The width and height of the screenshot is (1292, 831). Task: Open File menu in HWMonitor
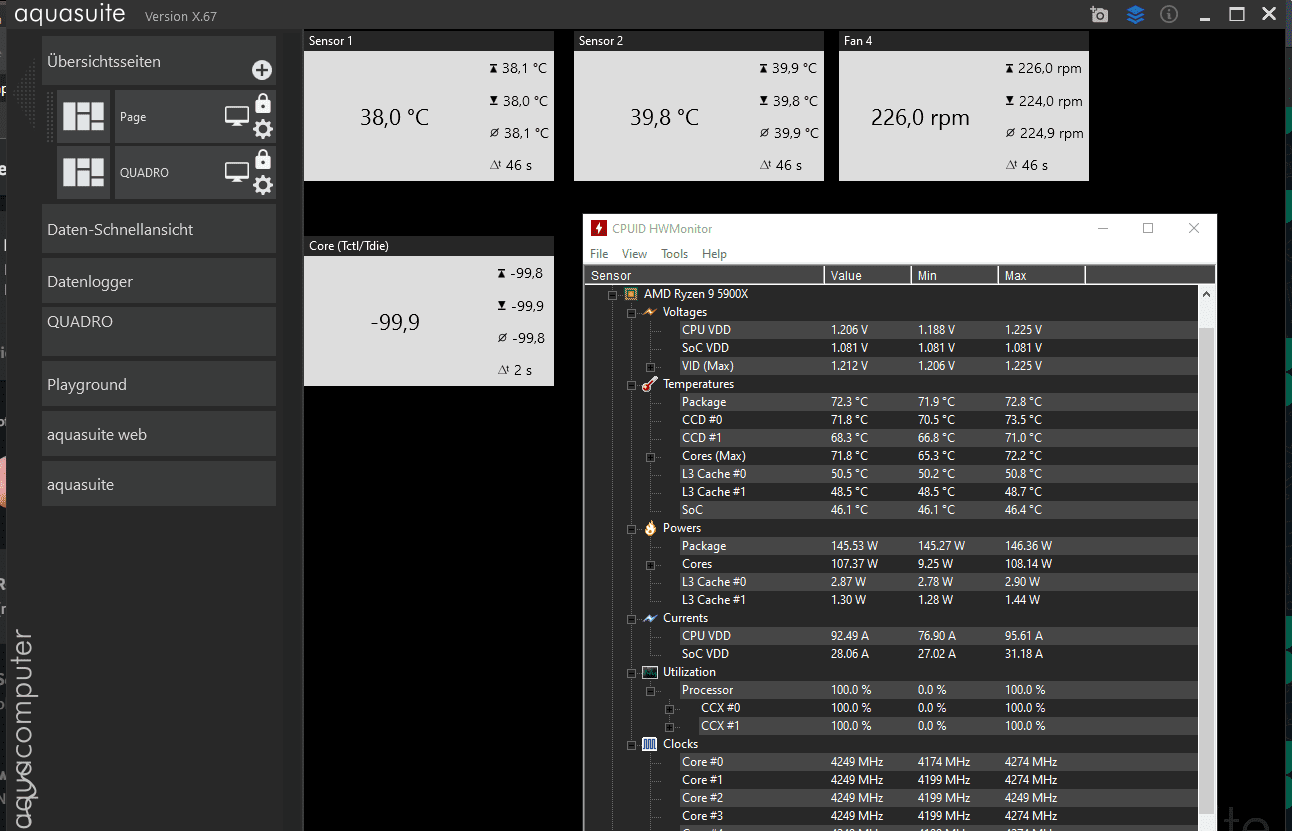coord(599,254)
